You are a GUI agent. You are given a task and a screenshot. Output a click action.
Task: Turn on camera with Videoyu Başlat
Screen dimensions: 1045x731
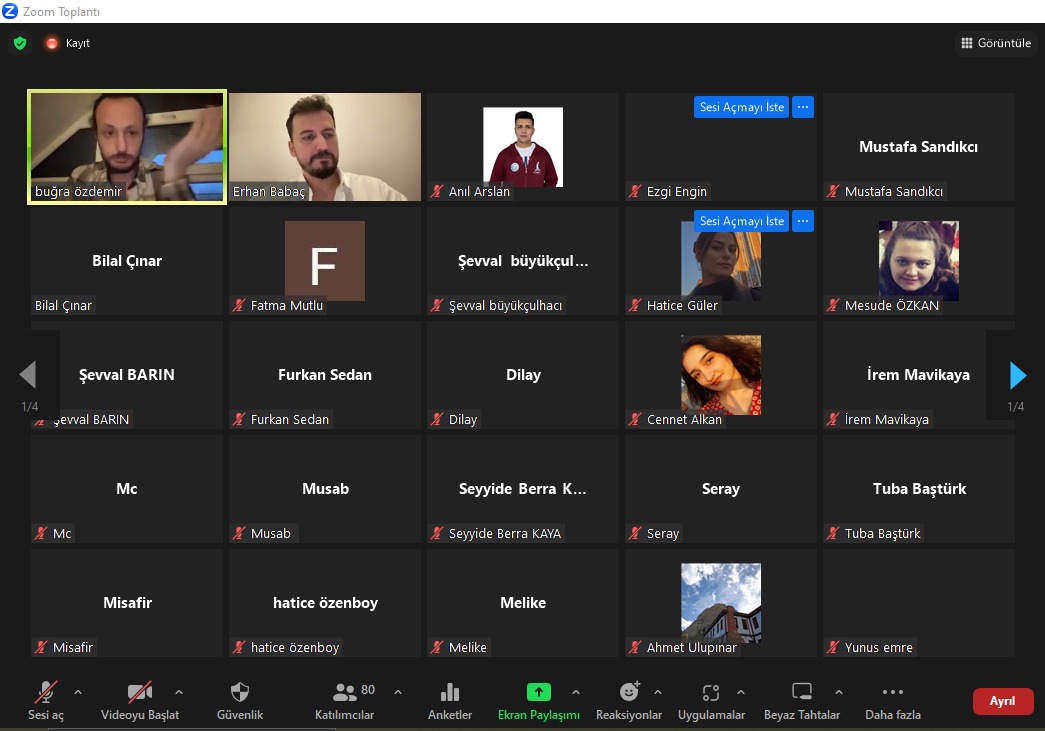[x=140, y=700]
